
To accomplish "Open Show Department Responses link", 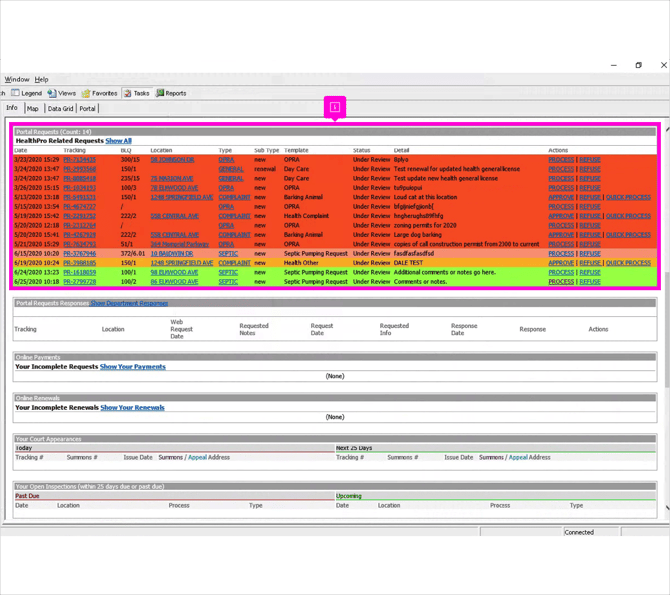I will [129, 303].
